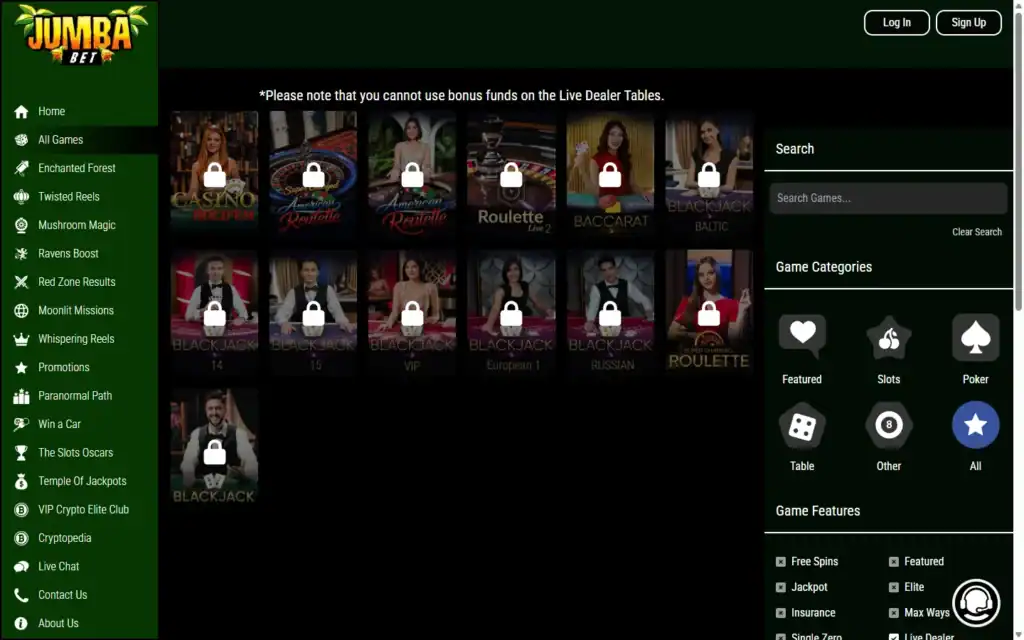Click the Moonlit Missions globe icon
This screenshot has width=1024, height=640.
(x=21, y=311)
